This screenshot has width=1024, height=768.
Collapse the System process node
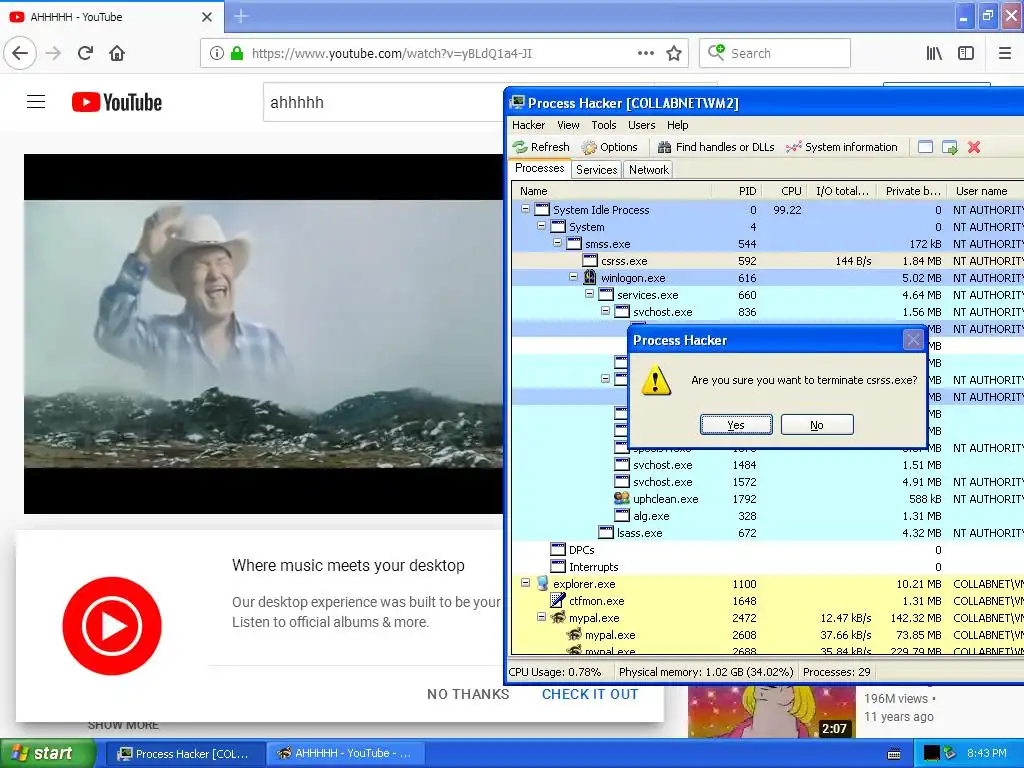(541, 226)
